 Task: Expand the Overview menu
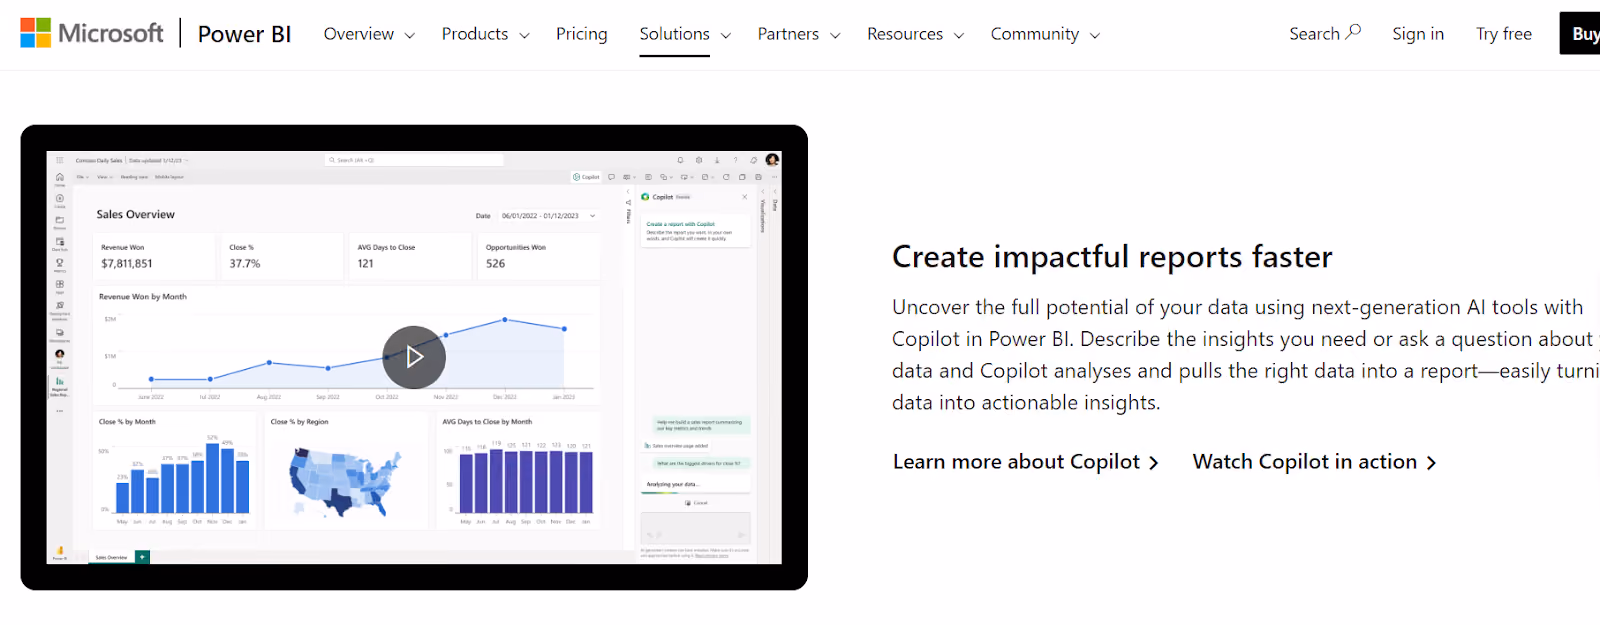coord(369,34)
